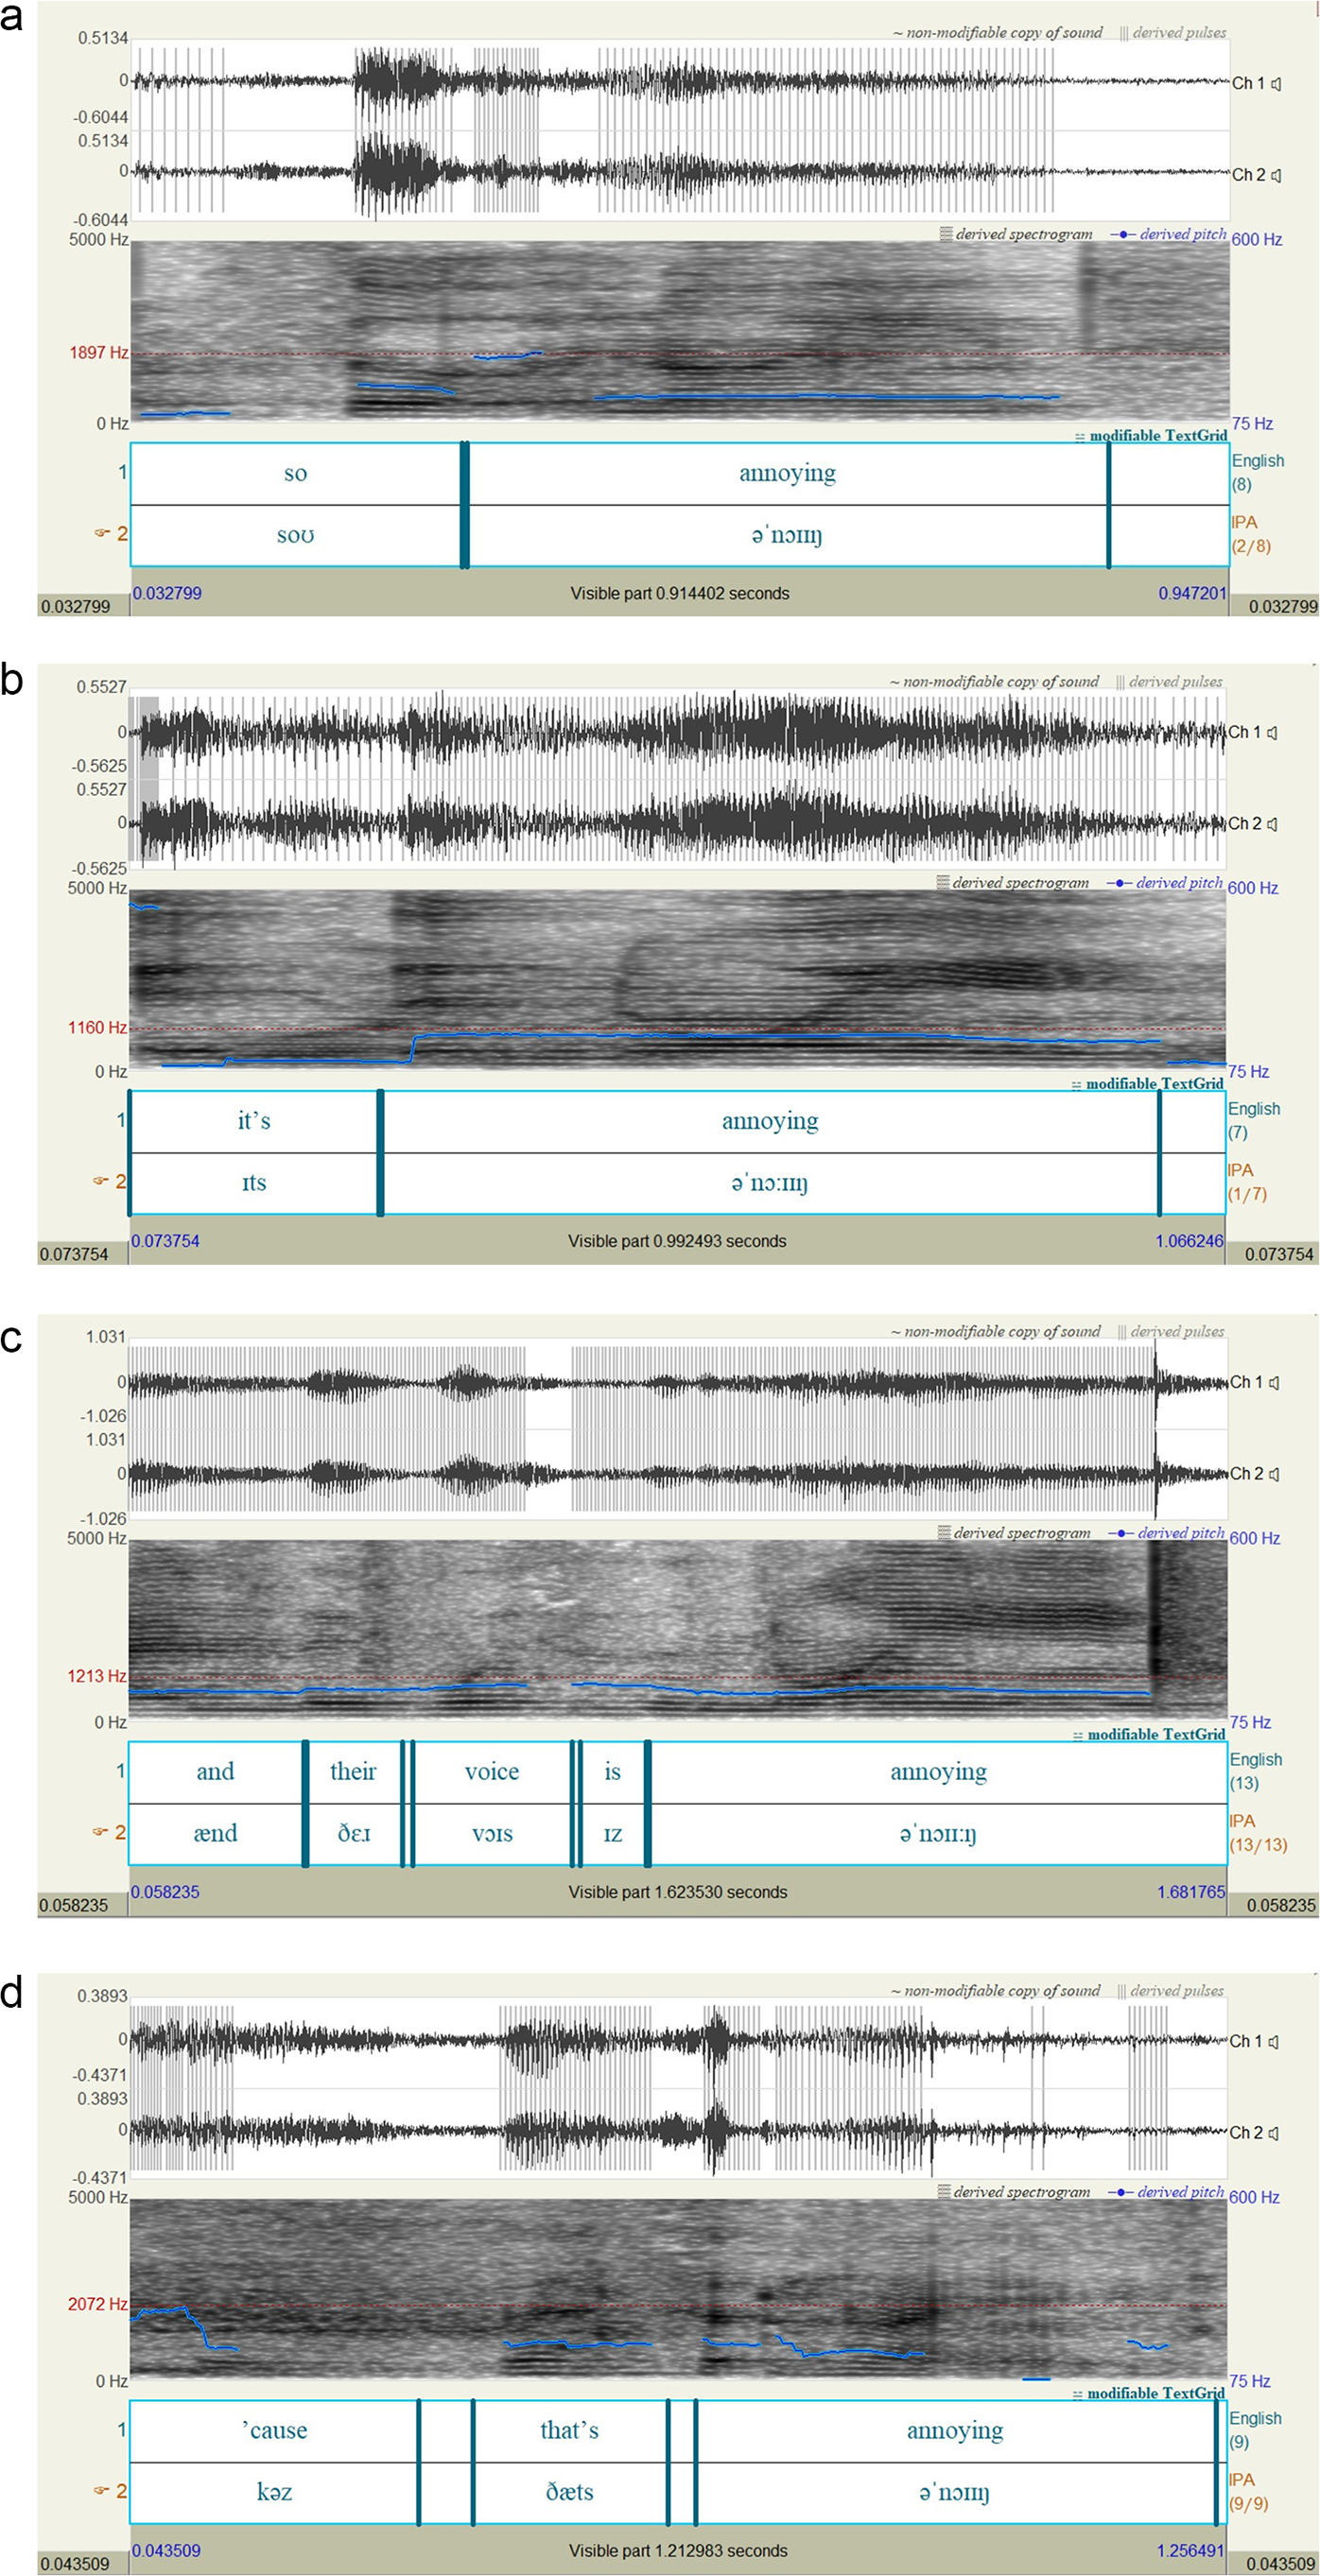The image size is (1320, 2576).
Task: Select the English 'annoying' interval in panel d
Action: (x=955, y=2431)
